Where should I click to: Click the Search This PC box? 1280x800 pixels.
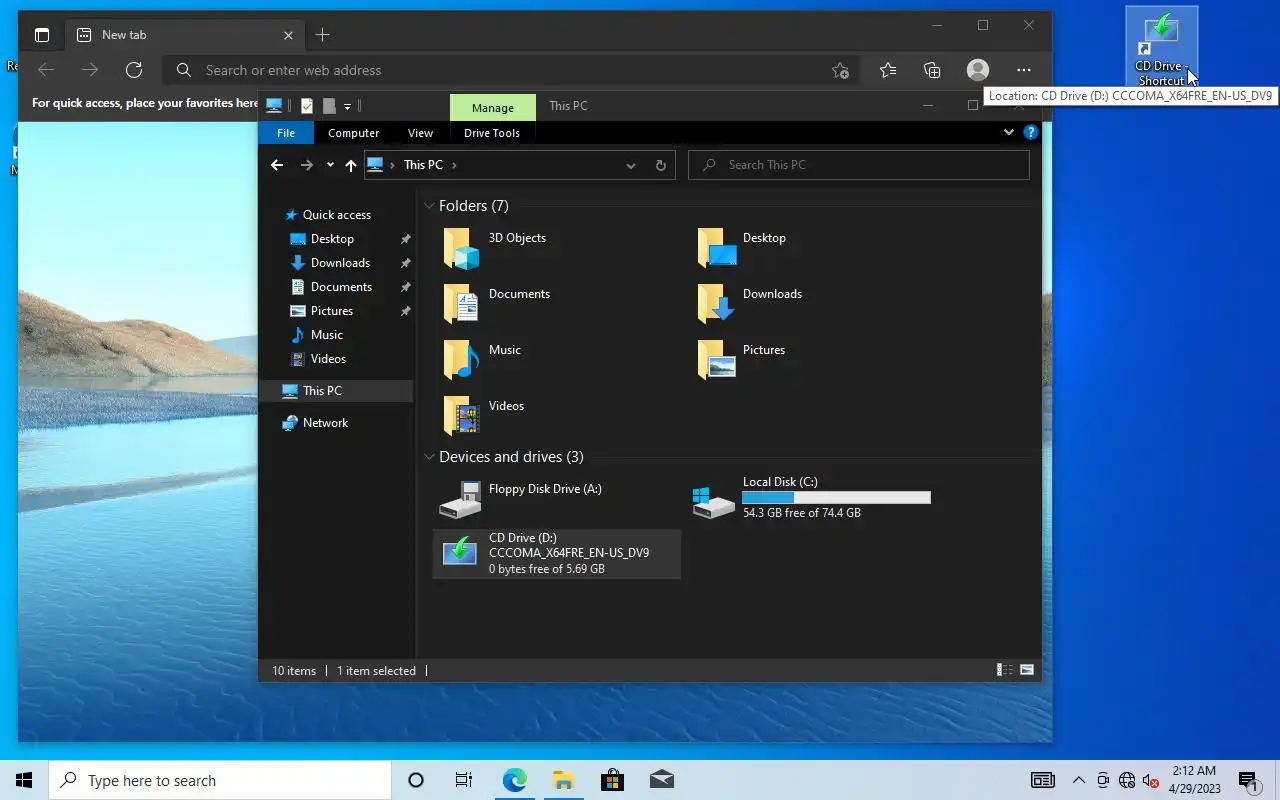pos(859,165)
